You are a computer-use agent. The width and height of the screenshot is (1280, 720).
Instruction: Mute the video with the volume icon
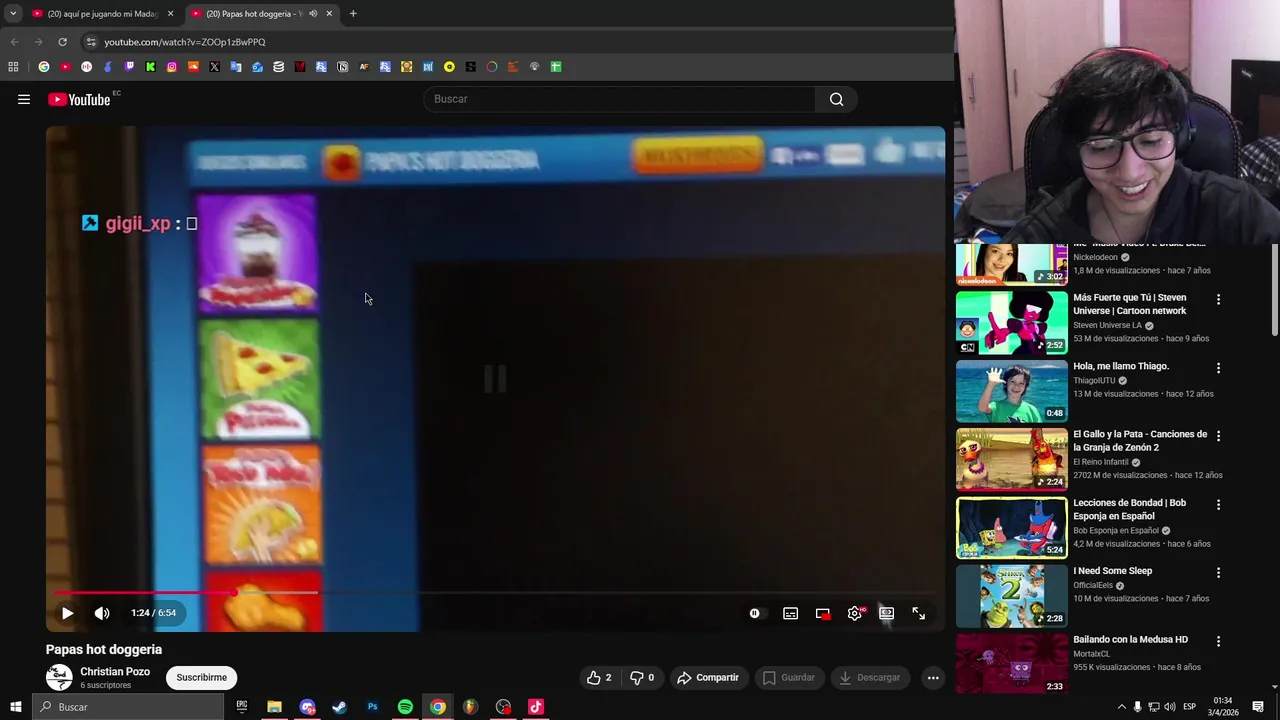coord(102,613)
